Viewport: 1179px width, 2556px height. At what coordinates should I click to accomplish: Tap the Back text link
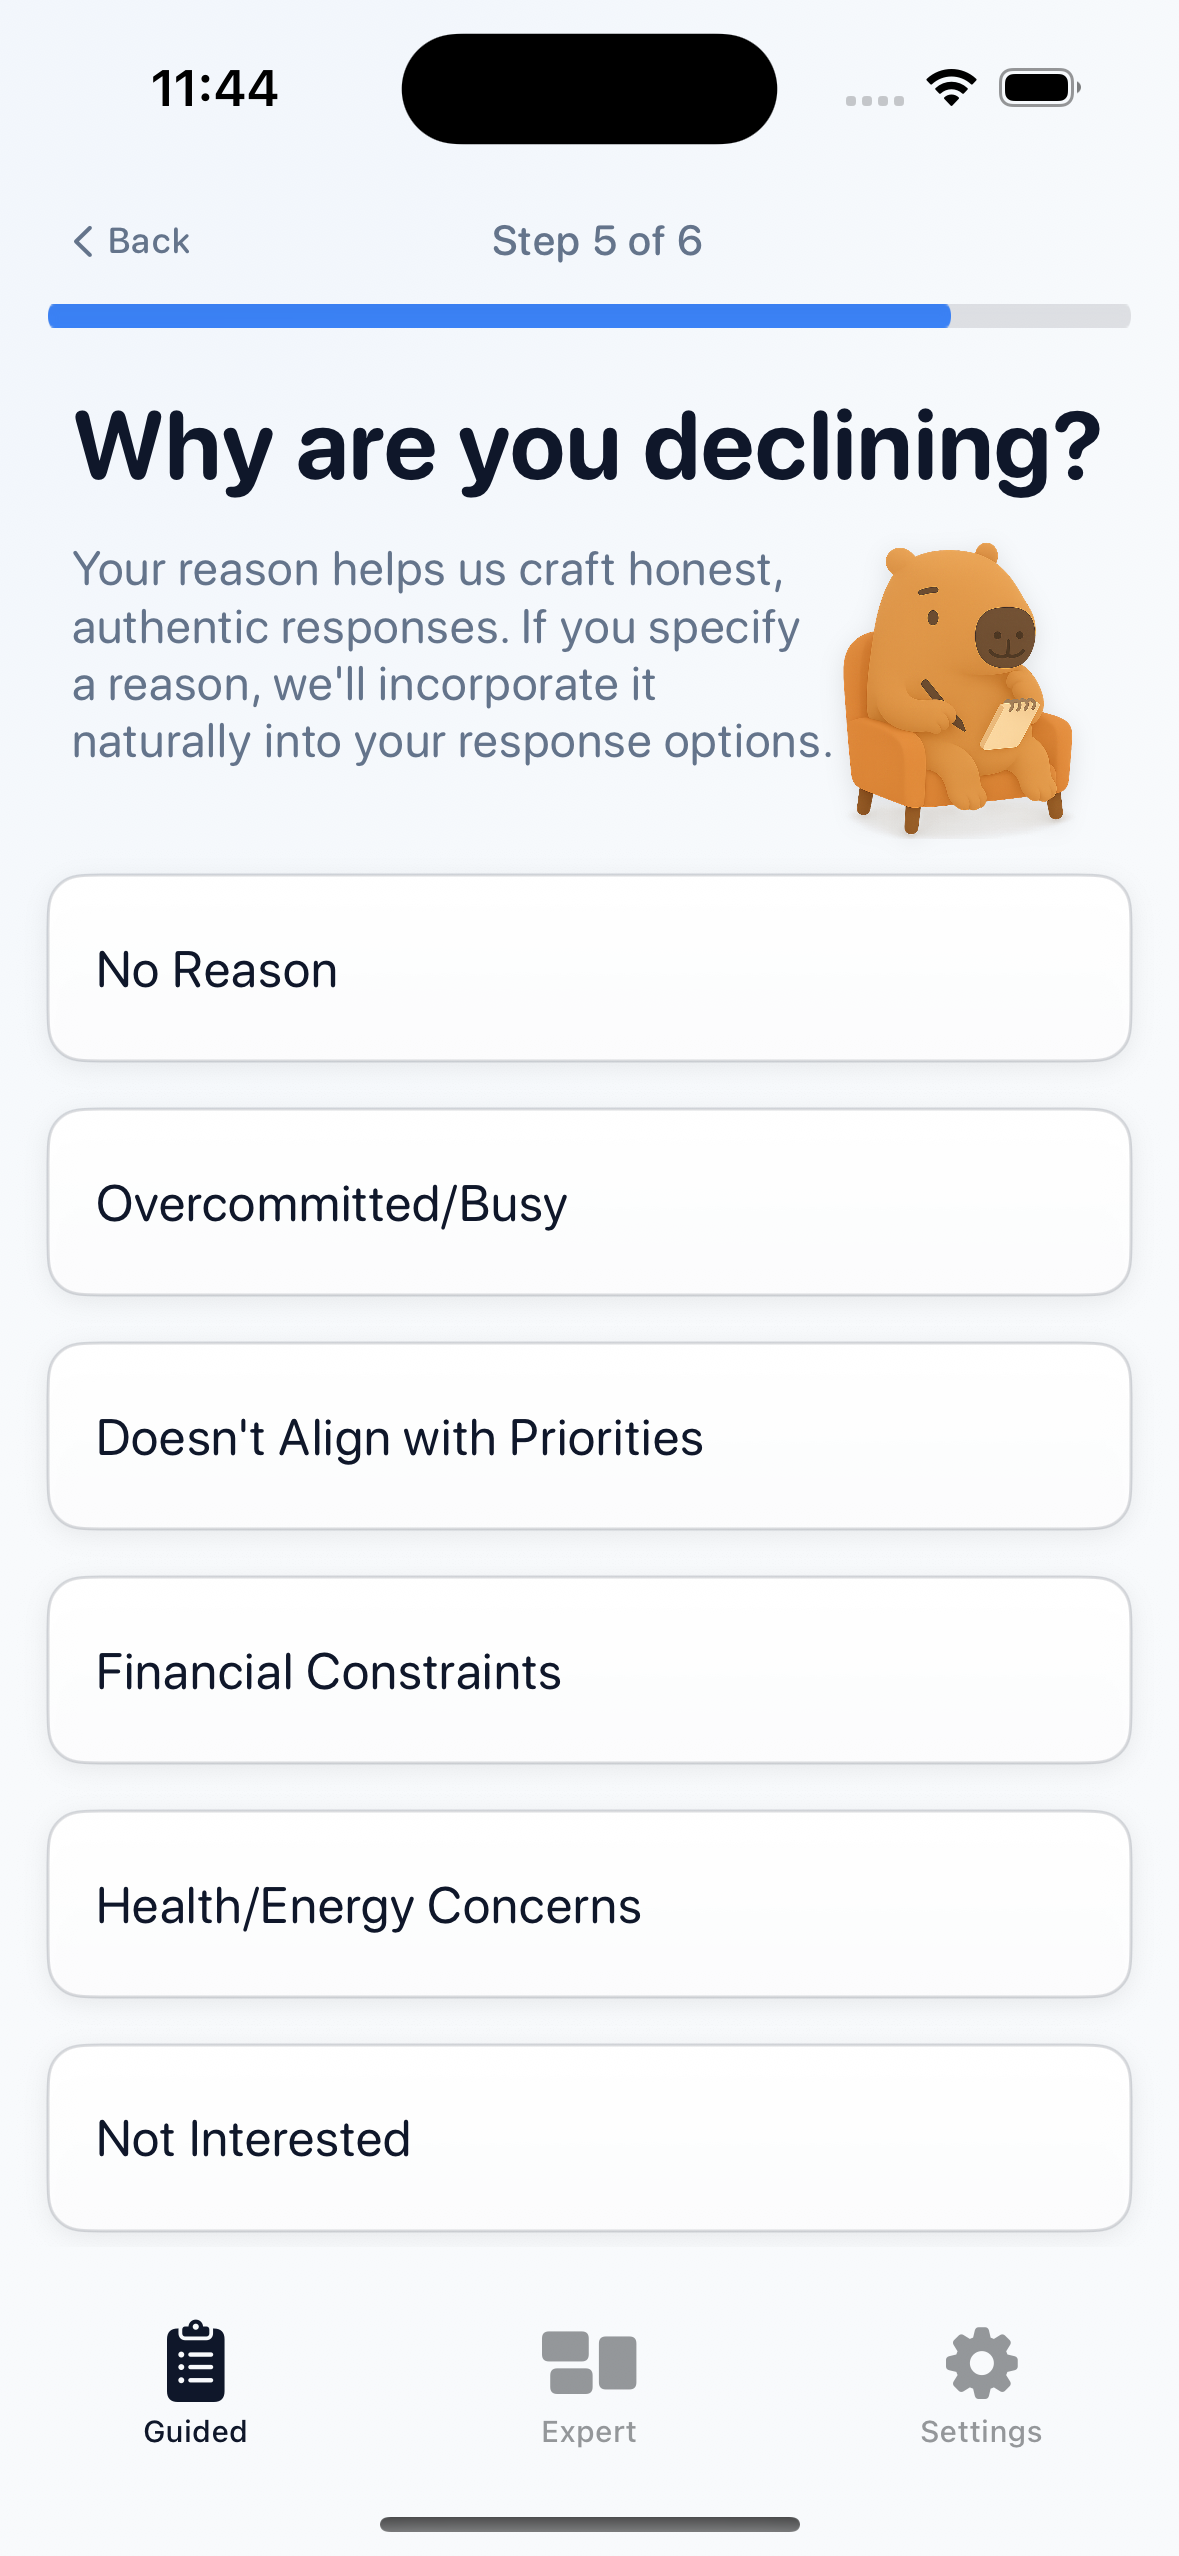pos(149,241)
